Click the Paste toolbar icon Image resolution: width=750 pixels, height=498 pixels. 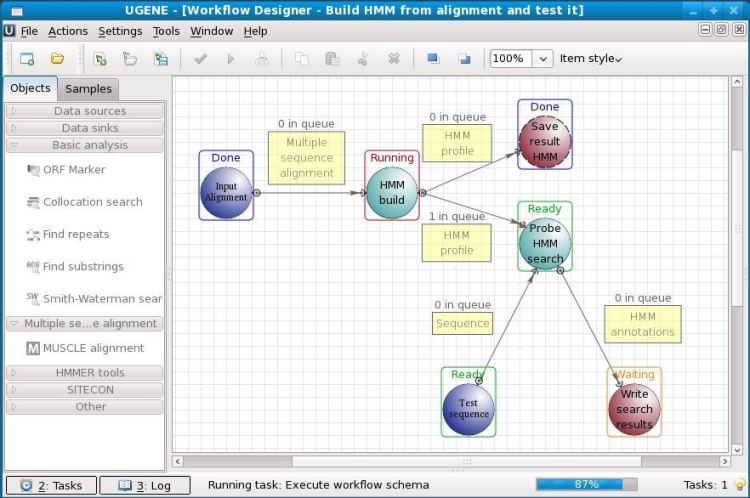pyautogui.click(x=332, y=59)
